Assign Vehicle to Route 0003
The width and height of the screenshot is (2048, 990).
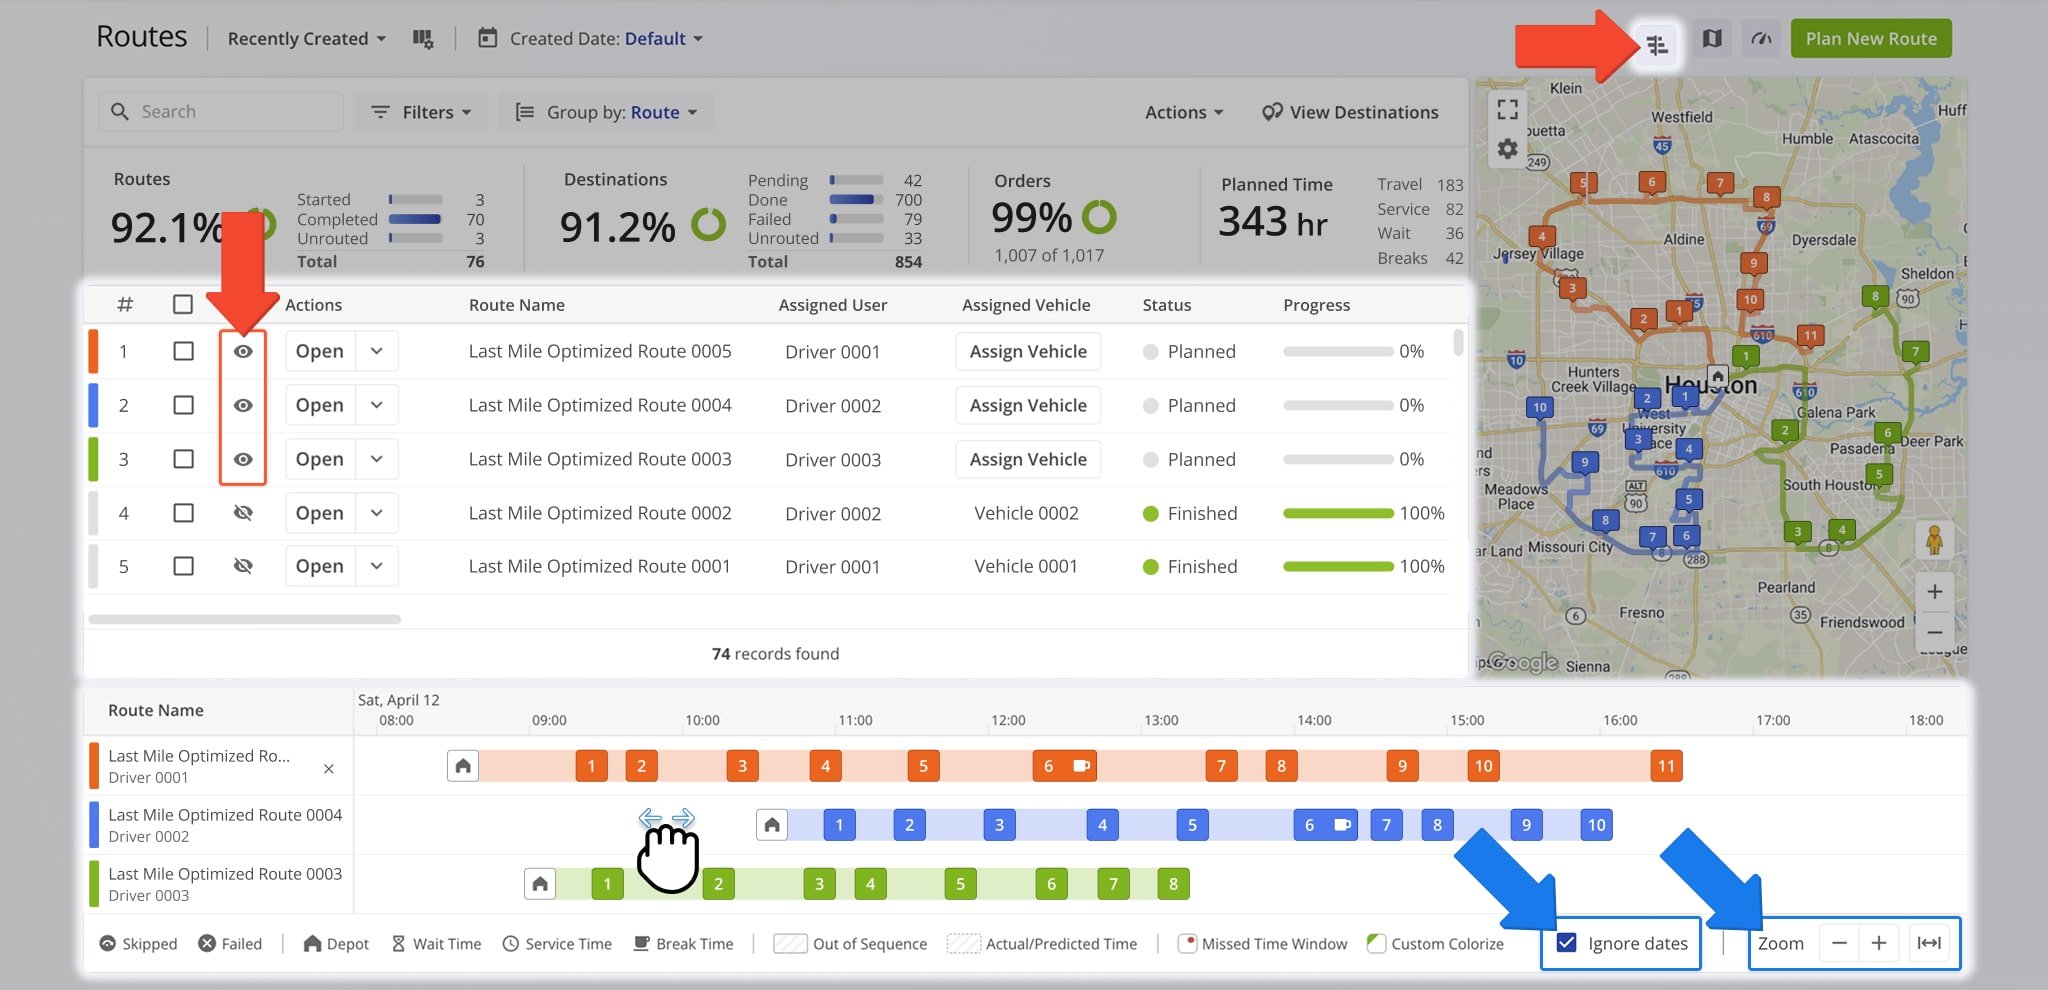click(1028, 459)
